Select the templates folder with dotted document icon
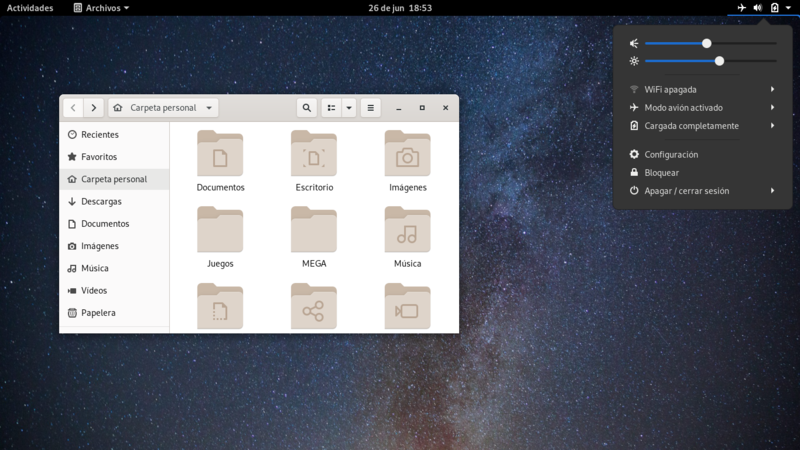This screenshot has width=800, height=450. pyautogui.click(x=220, y=306)
